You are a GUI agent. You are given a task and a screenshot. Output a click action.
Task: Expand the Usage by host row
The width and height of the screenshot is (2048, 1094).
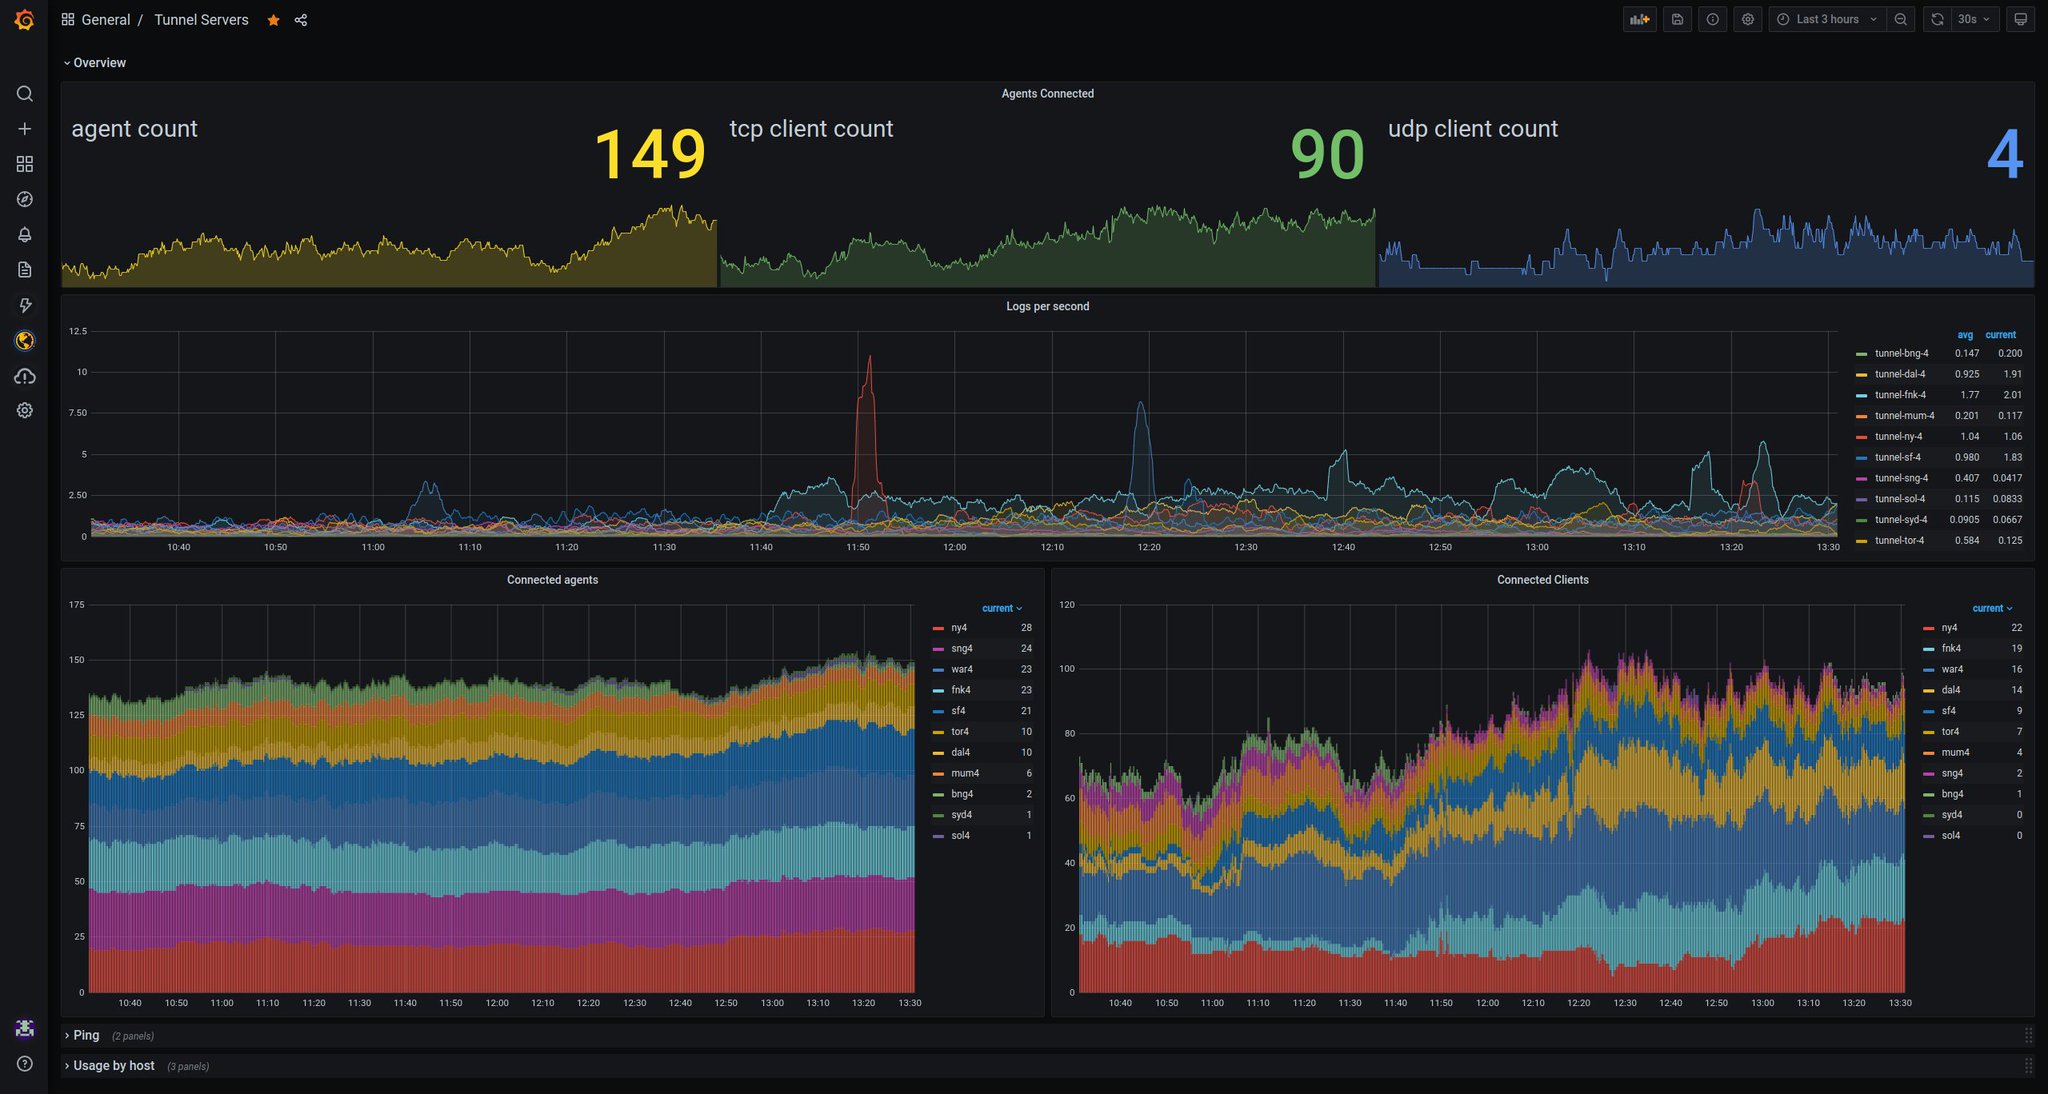(110, 1066)
